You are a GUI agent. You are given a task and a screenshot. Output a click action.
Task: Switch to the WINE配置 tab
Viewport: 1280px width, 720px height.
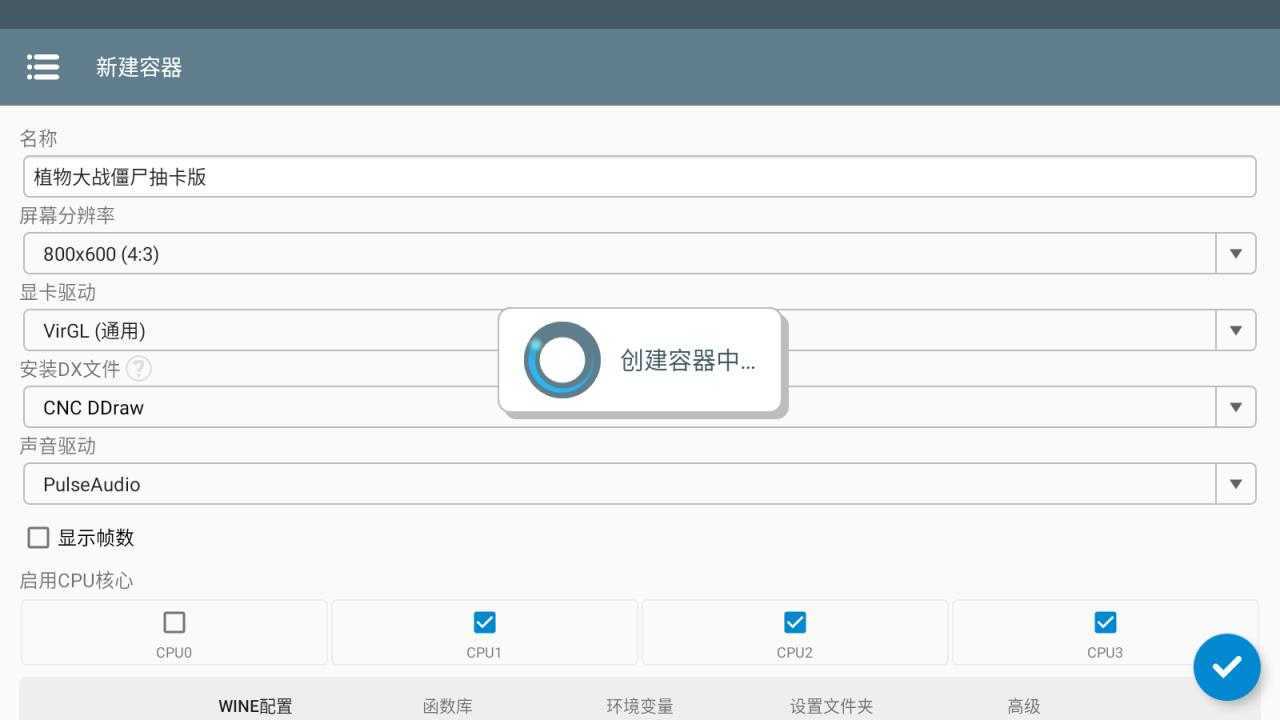click(x=255, y=706)
